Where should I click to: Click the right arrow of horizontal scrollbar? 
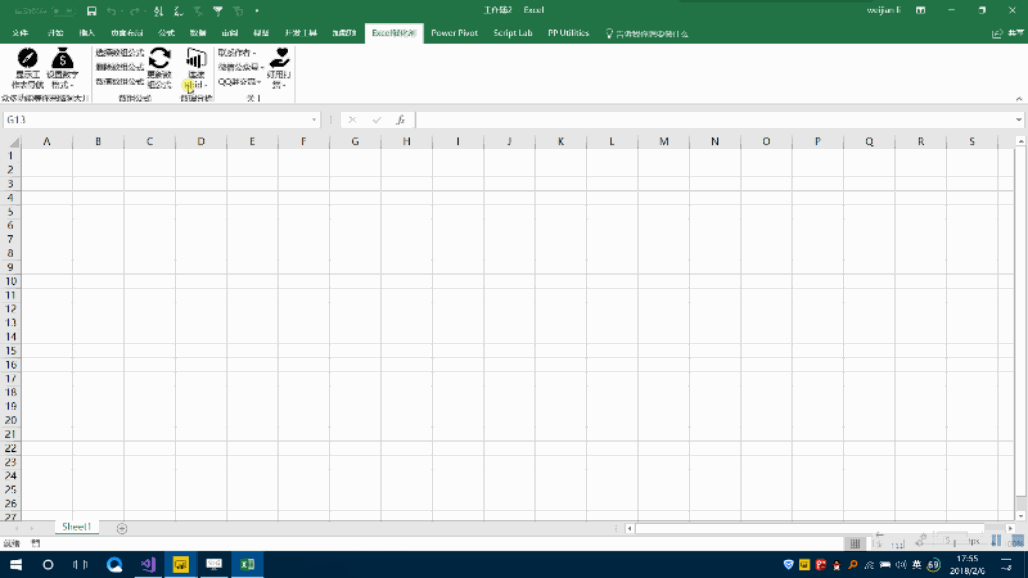(1010, 528)
